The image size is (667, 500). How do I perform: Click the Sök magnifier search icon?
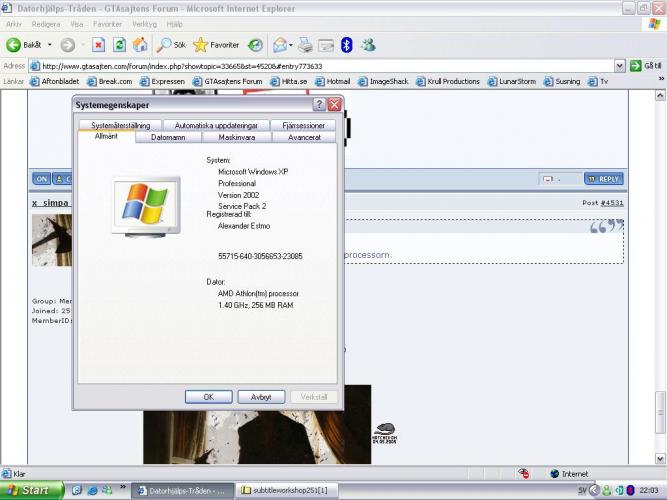click(x=164, y=45)
